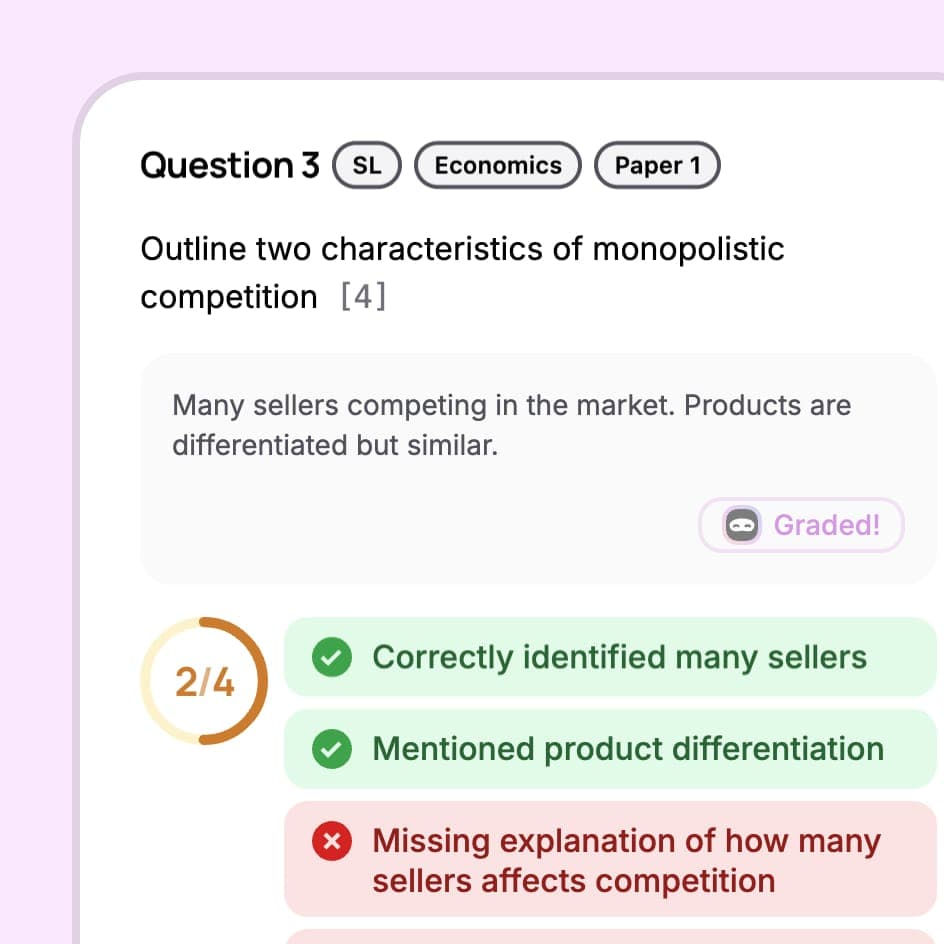
Task: Click the red X on missing explanation feedback
Action: (331, 841)
